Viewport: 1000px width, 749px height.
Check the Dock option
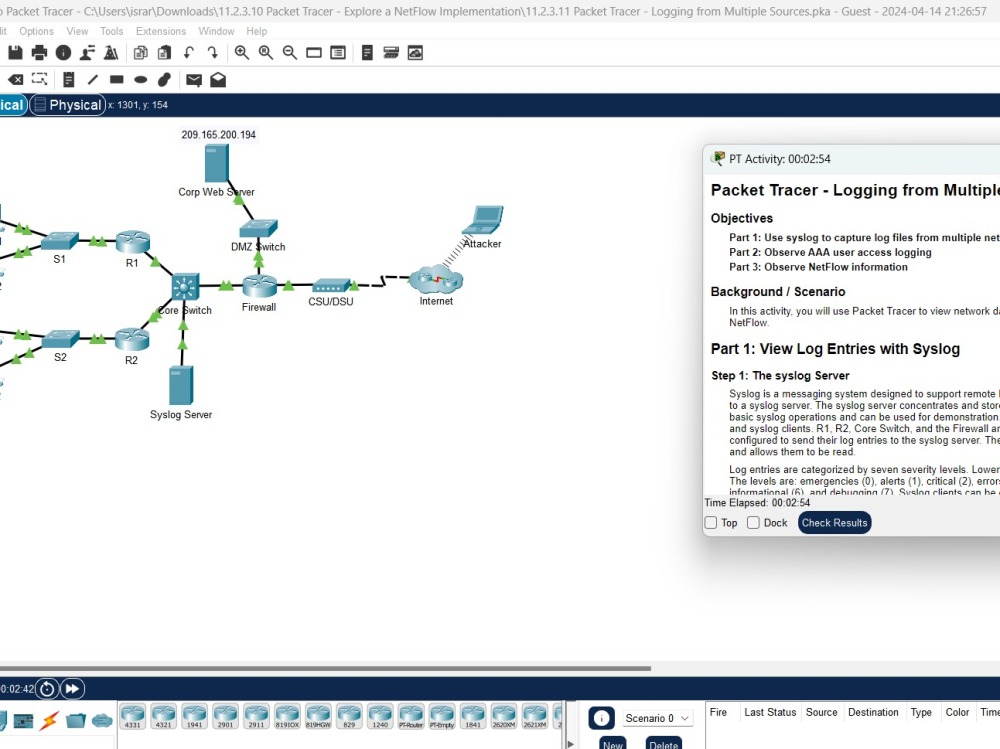(752, 522)
